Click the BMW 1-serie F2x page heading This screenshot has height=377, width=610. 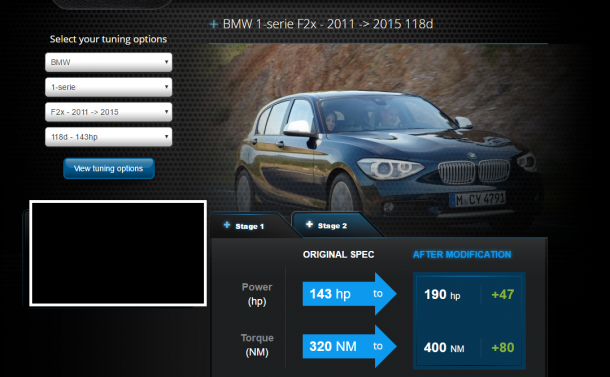(328, 24)
